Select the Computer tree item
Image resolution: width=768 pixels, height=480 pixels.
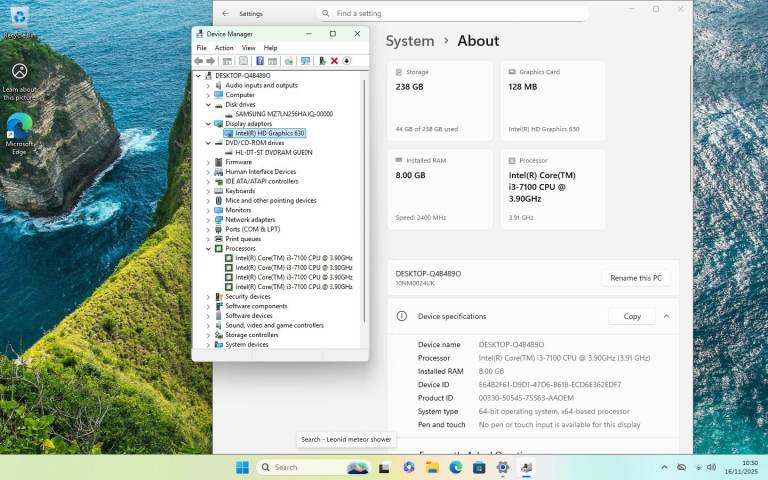coord(240,95)
